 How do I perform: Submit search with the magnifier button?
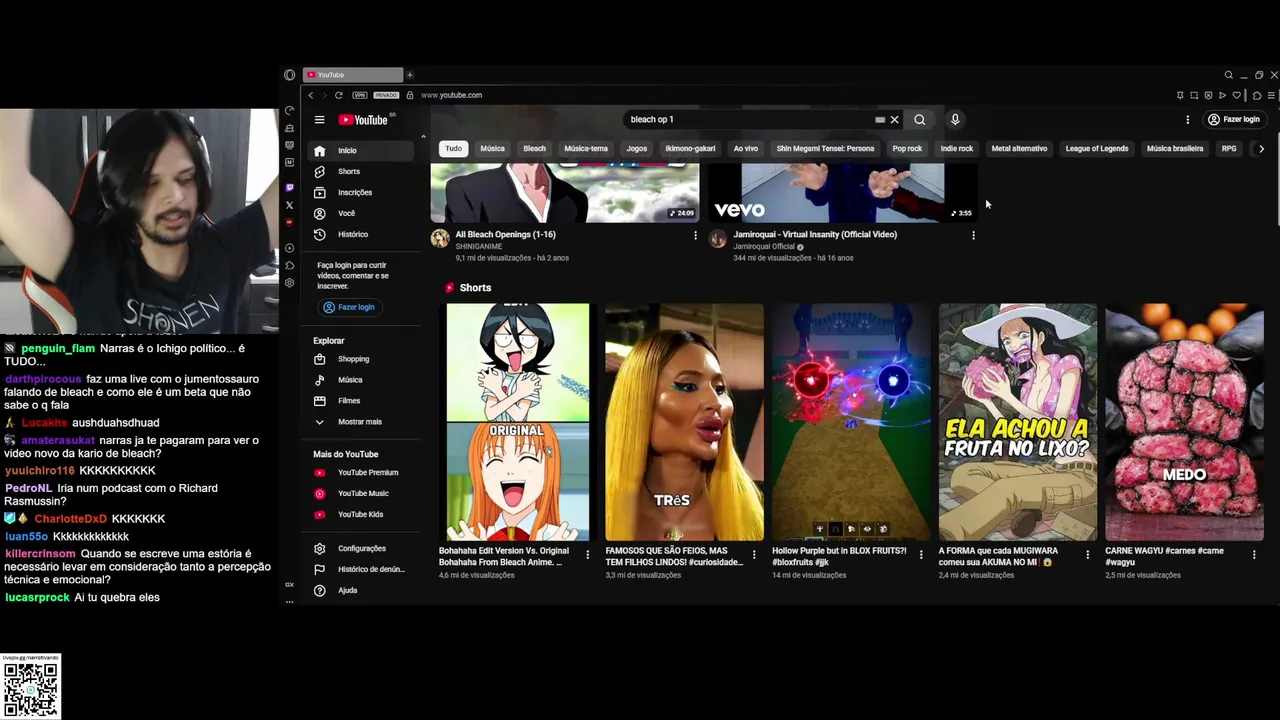point(920,120)
